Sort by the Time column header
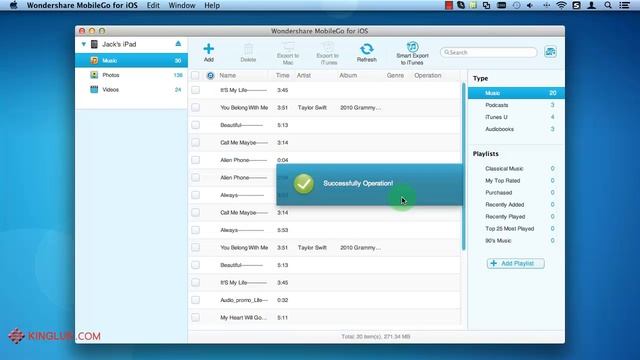Image resolution: width=640 pixels, height=360 pixels. (282, 76)
